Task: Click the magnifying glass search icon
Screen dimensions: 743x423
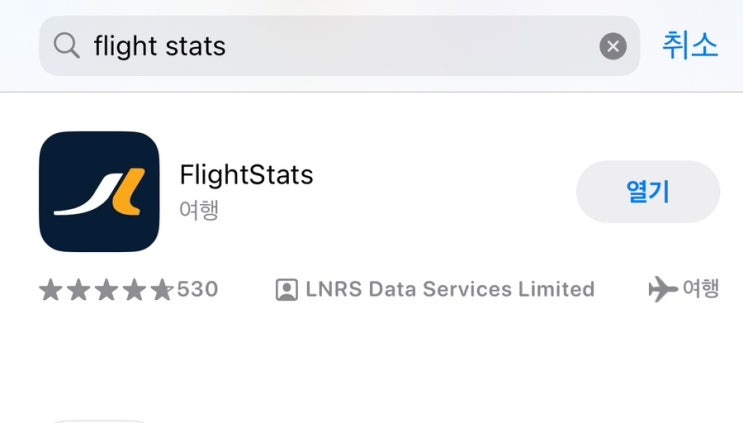Action: [x=67, y=46]
